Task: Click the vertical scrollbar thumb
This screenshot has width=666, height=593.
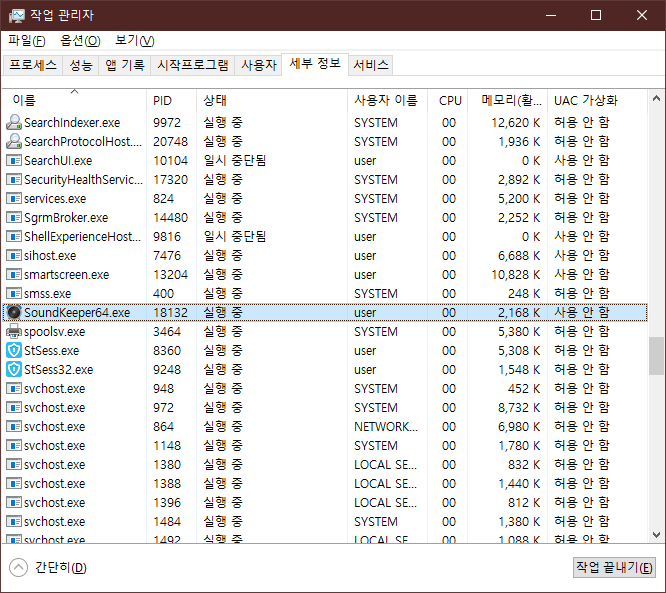Action: pyautogui.click(x=656, y=356)
